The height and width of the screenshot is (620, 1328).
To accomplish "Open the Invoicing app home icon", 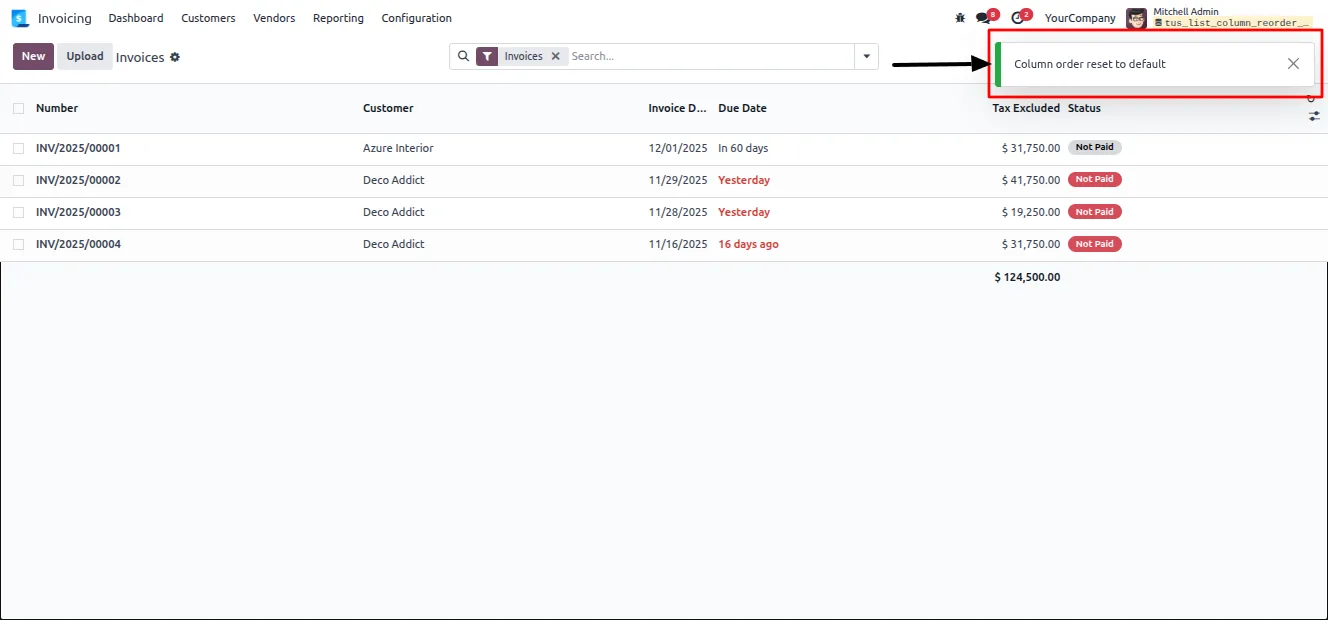I will (x=20, y=18).
